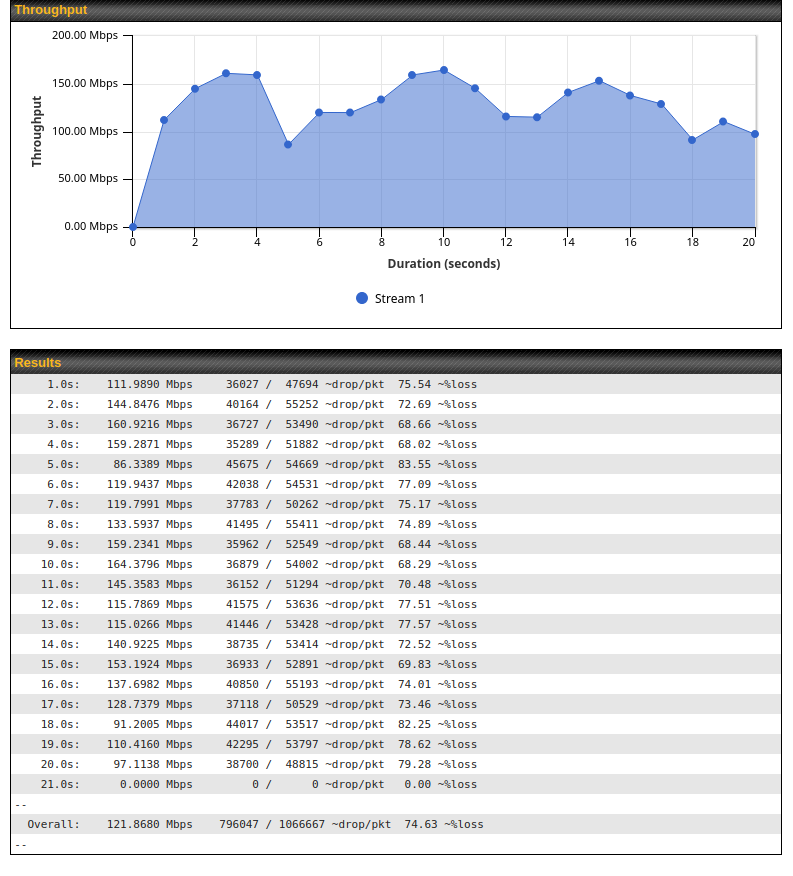Screen dimensions: 793x876
Task: Click the data point at 15 seconds
Action: tap(599, 81)
